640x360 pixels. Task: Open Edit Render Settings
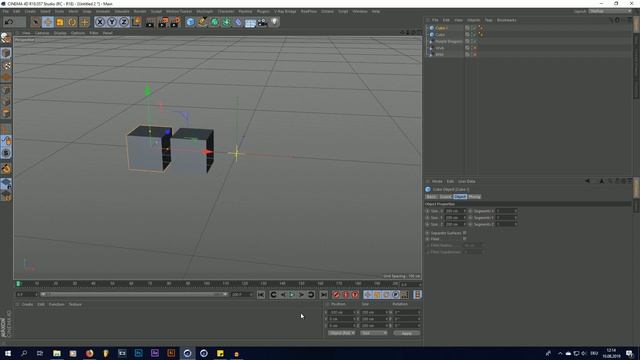click(x=176, y=22)
